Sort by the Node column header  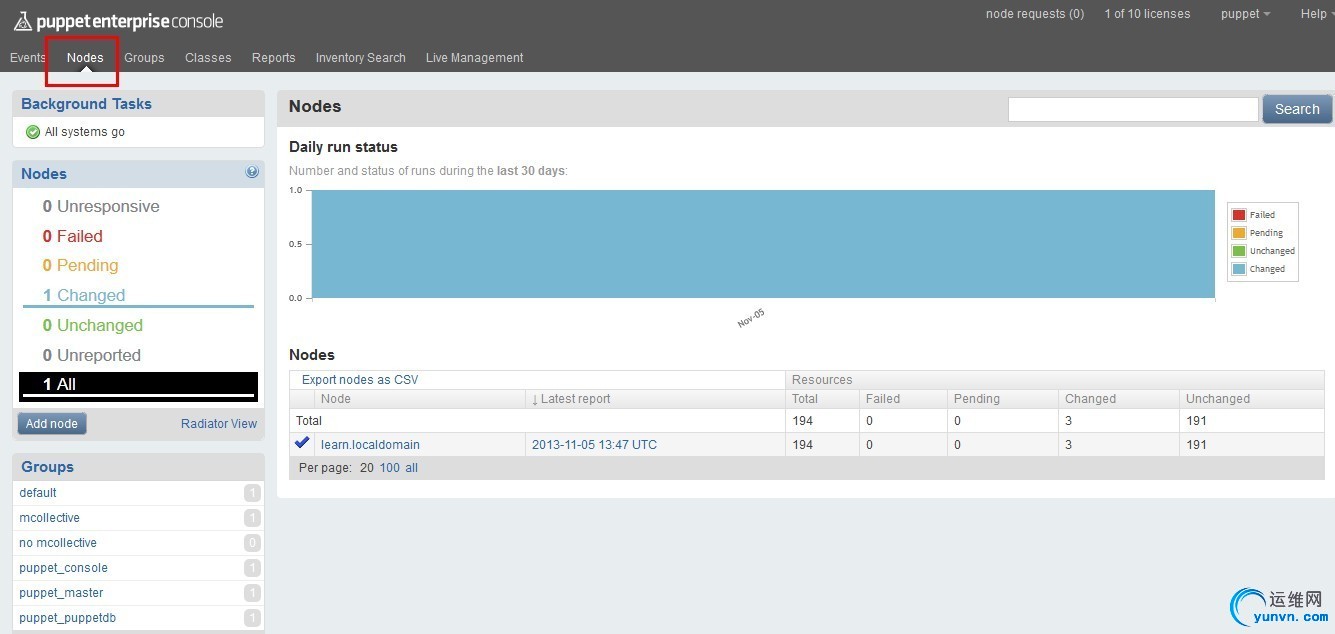[x=336, y=399]
